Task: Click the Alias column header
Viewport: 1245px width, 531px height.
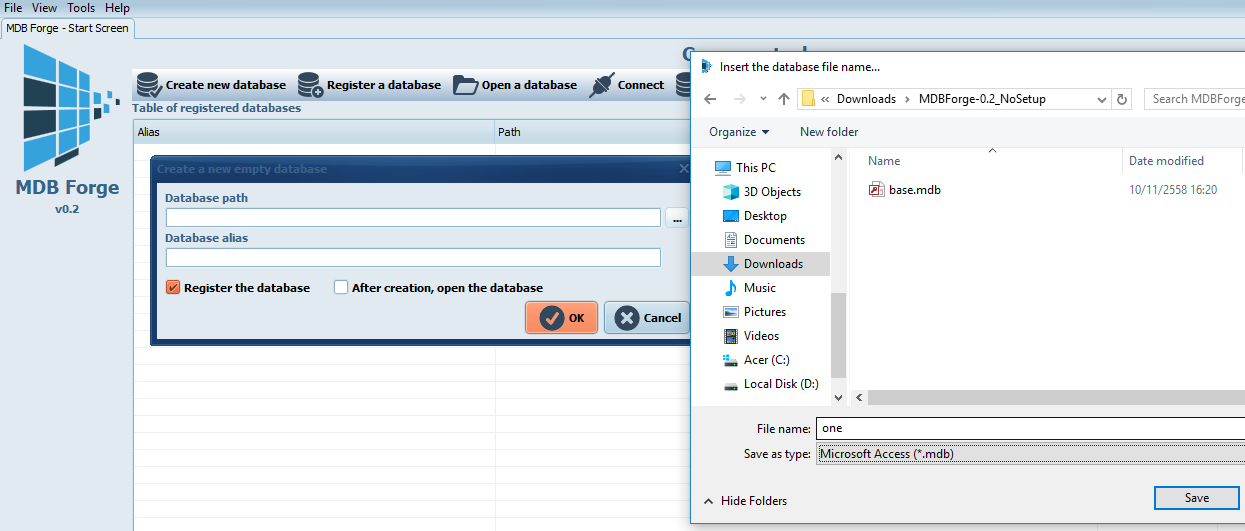Action: [314, 132]
